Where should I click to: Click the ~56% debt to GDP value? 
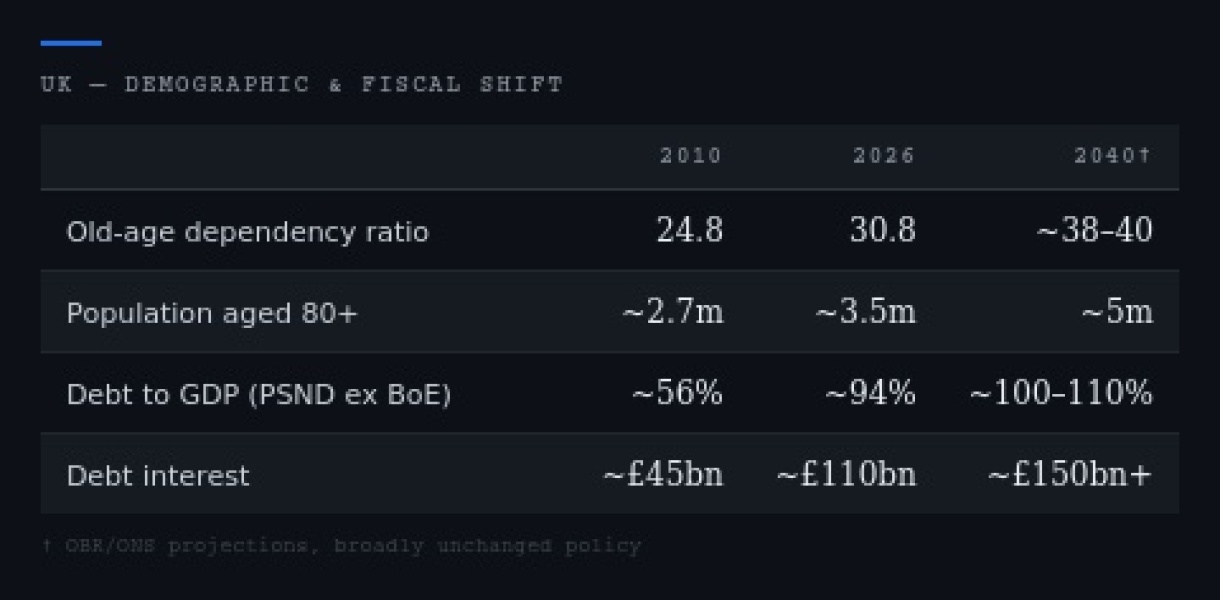pyautogui.click(x=677, y=393)
